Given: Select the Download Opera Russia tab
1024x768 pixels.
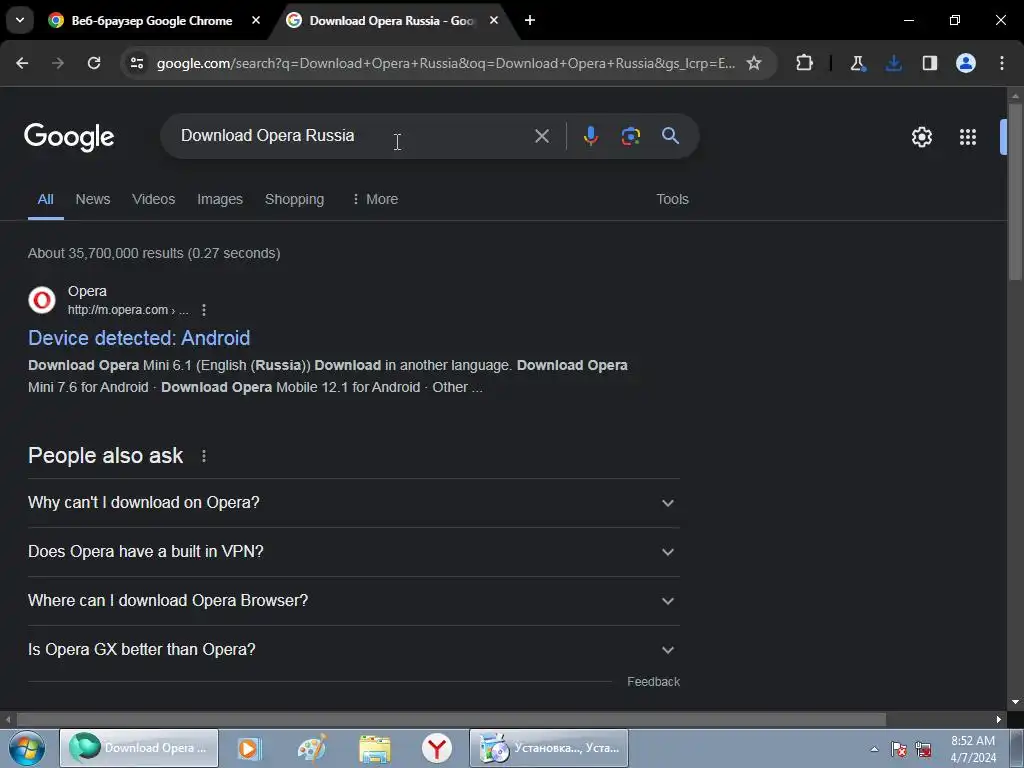Looking at the screenshot, I should tap(392, 20).
